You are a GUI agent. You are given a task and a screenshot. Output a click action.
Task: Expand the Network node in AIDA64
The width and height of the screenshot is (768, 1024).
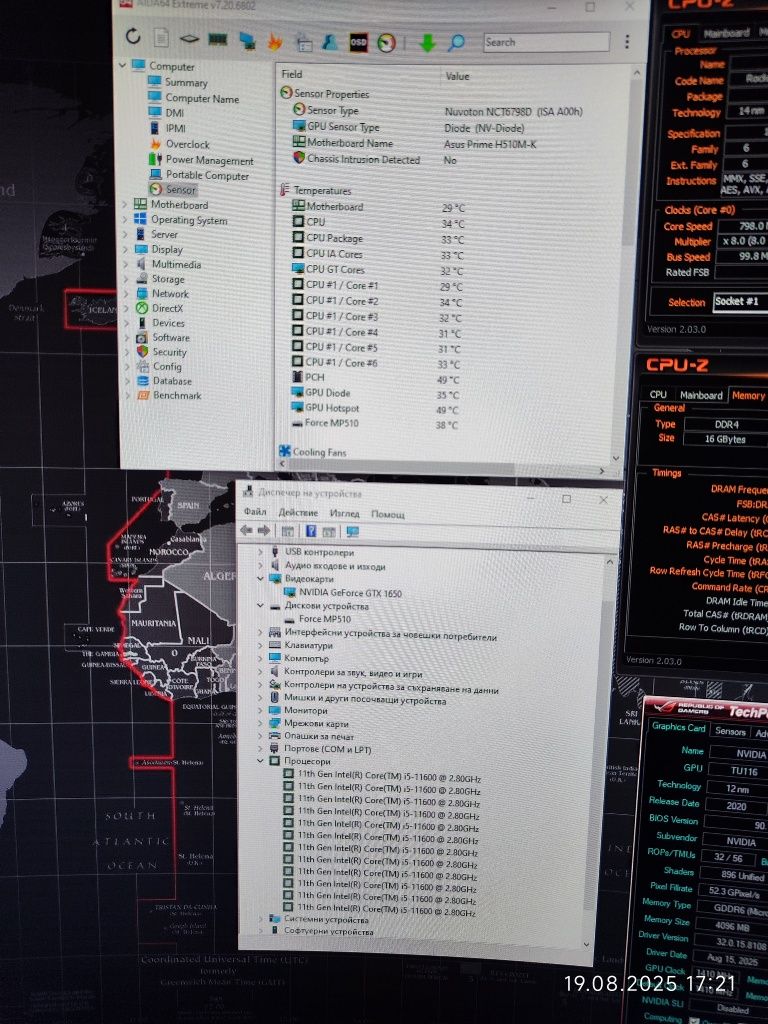point(127,294)
